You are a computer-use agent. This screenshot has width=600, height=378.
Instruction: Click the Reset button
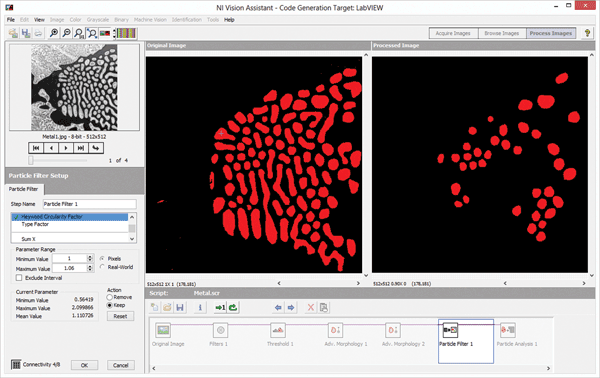(x=120, y=316)
